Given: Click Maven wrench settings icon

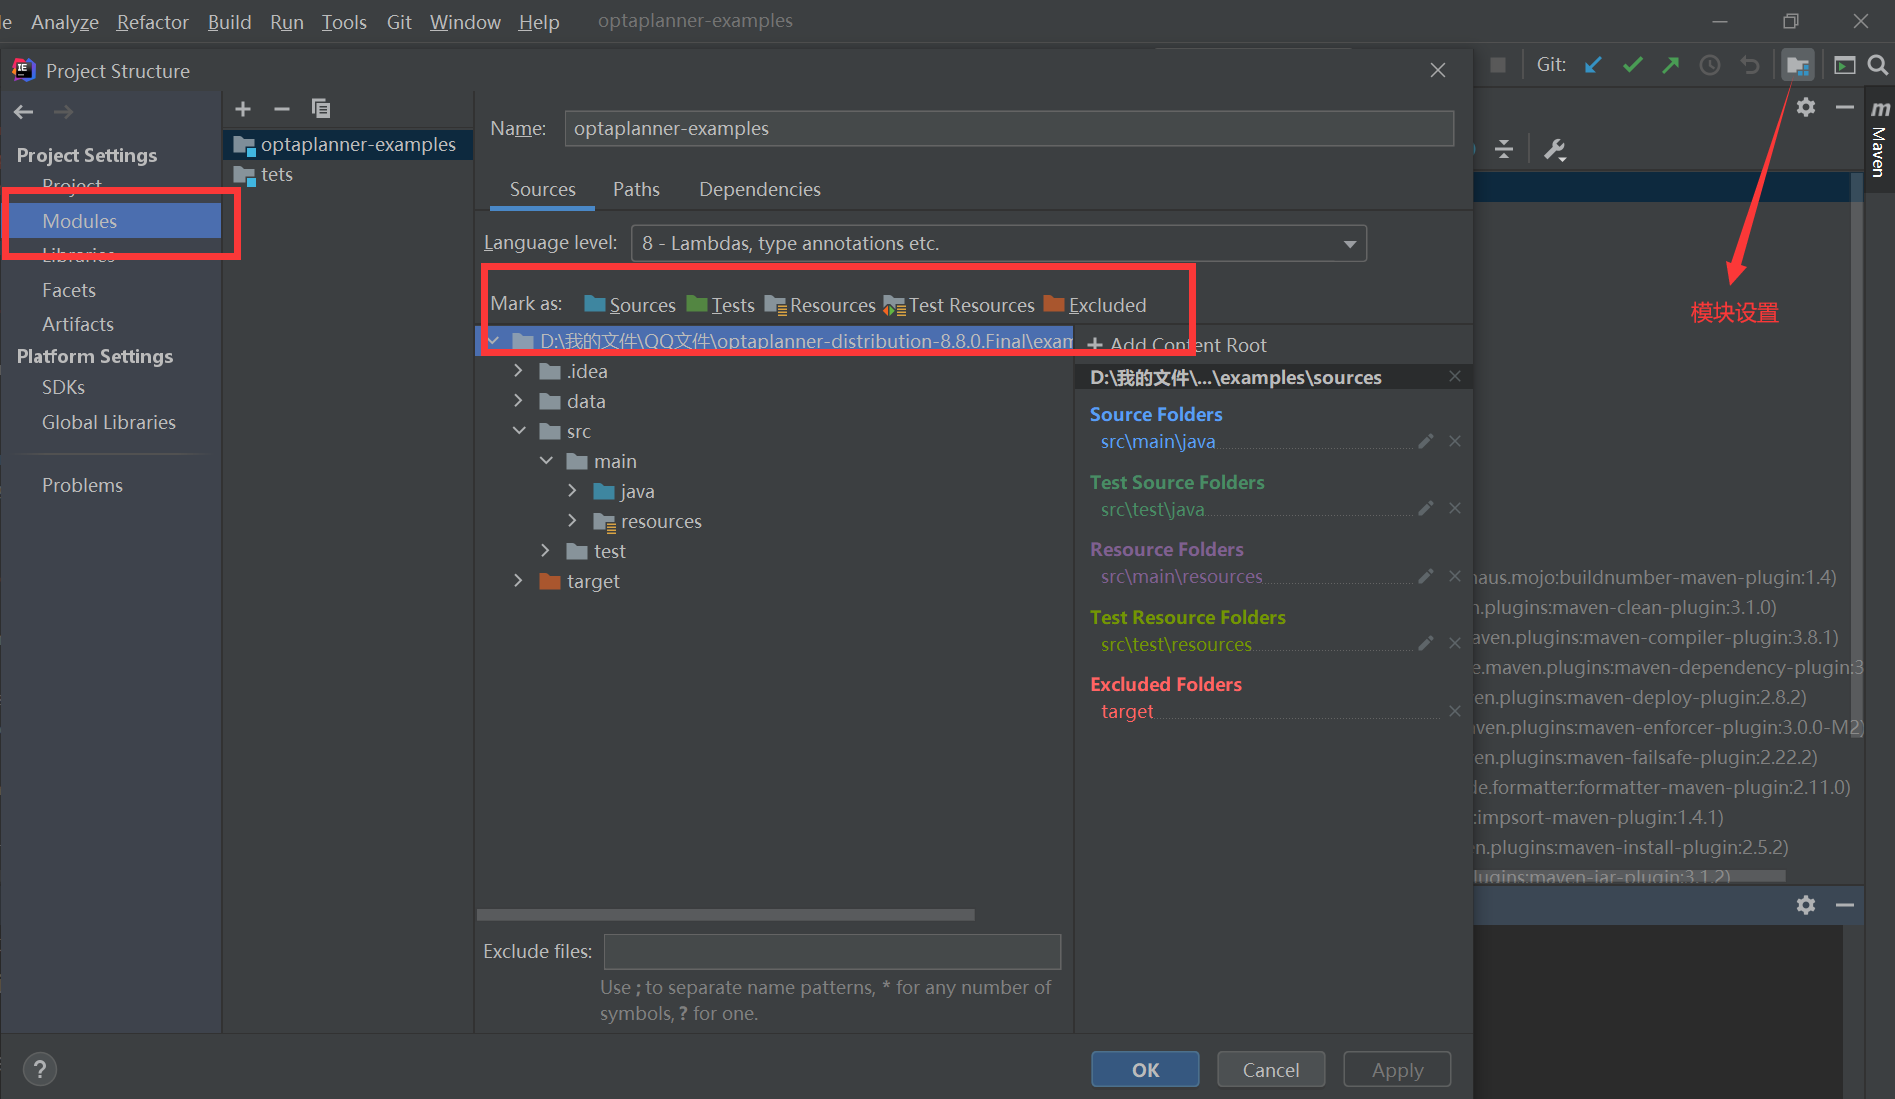Looking at the screenshot, I should (x=1555, y=150).
